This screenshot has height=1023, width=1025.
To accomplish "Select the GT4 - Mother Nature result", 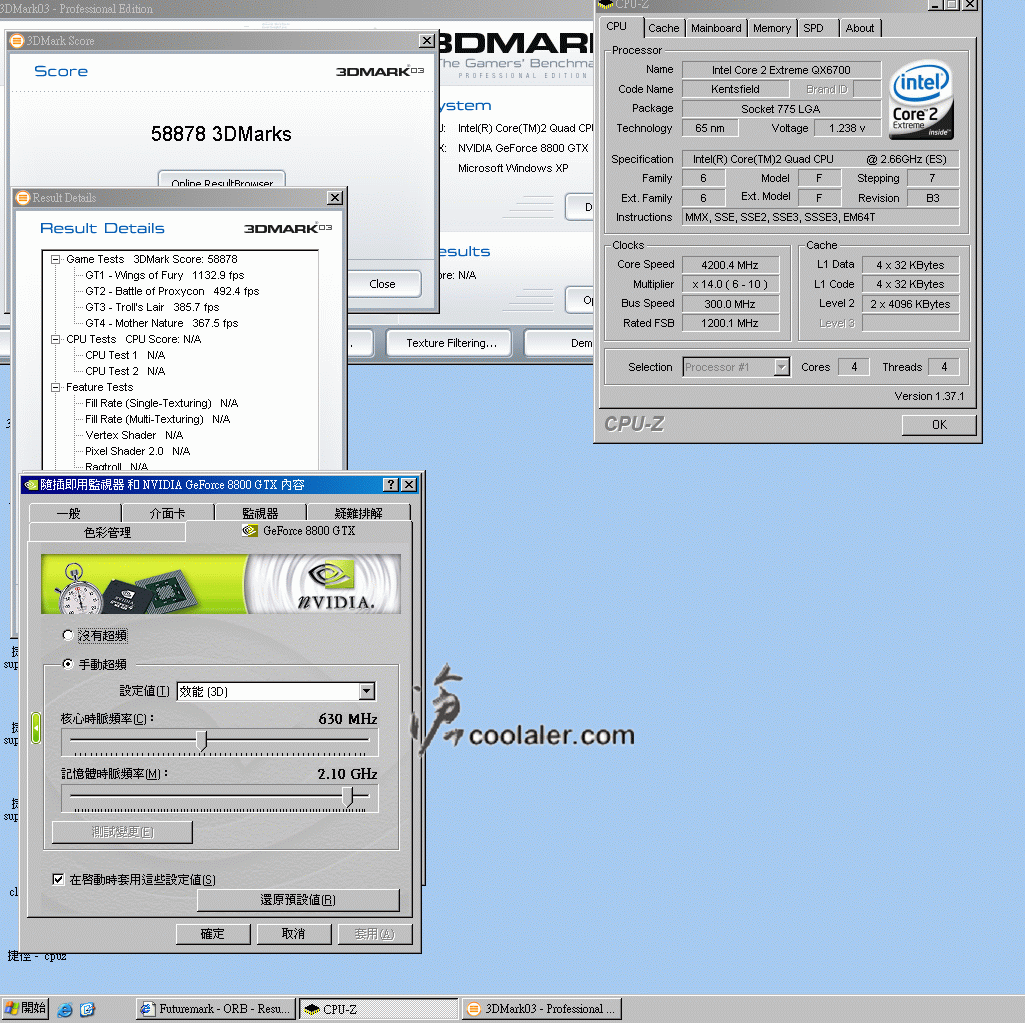I will click(161, 323).
